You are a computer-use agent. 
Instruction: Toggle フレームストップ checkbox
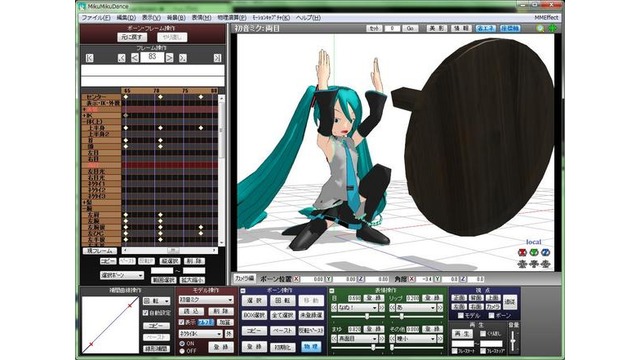coord(483,351)
